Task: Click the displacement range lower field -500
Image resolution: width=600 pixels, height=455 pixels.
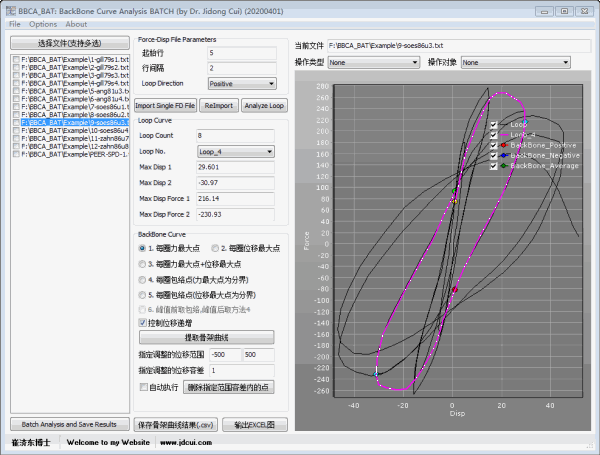Action: pos(225,355)
